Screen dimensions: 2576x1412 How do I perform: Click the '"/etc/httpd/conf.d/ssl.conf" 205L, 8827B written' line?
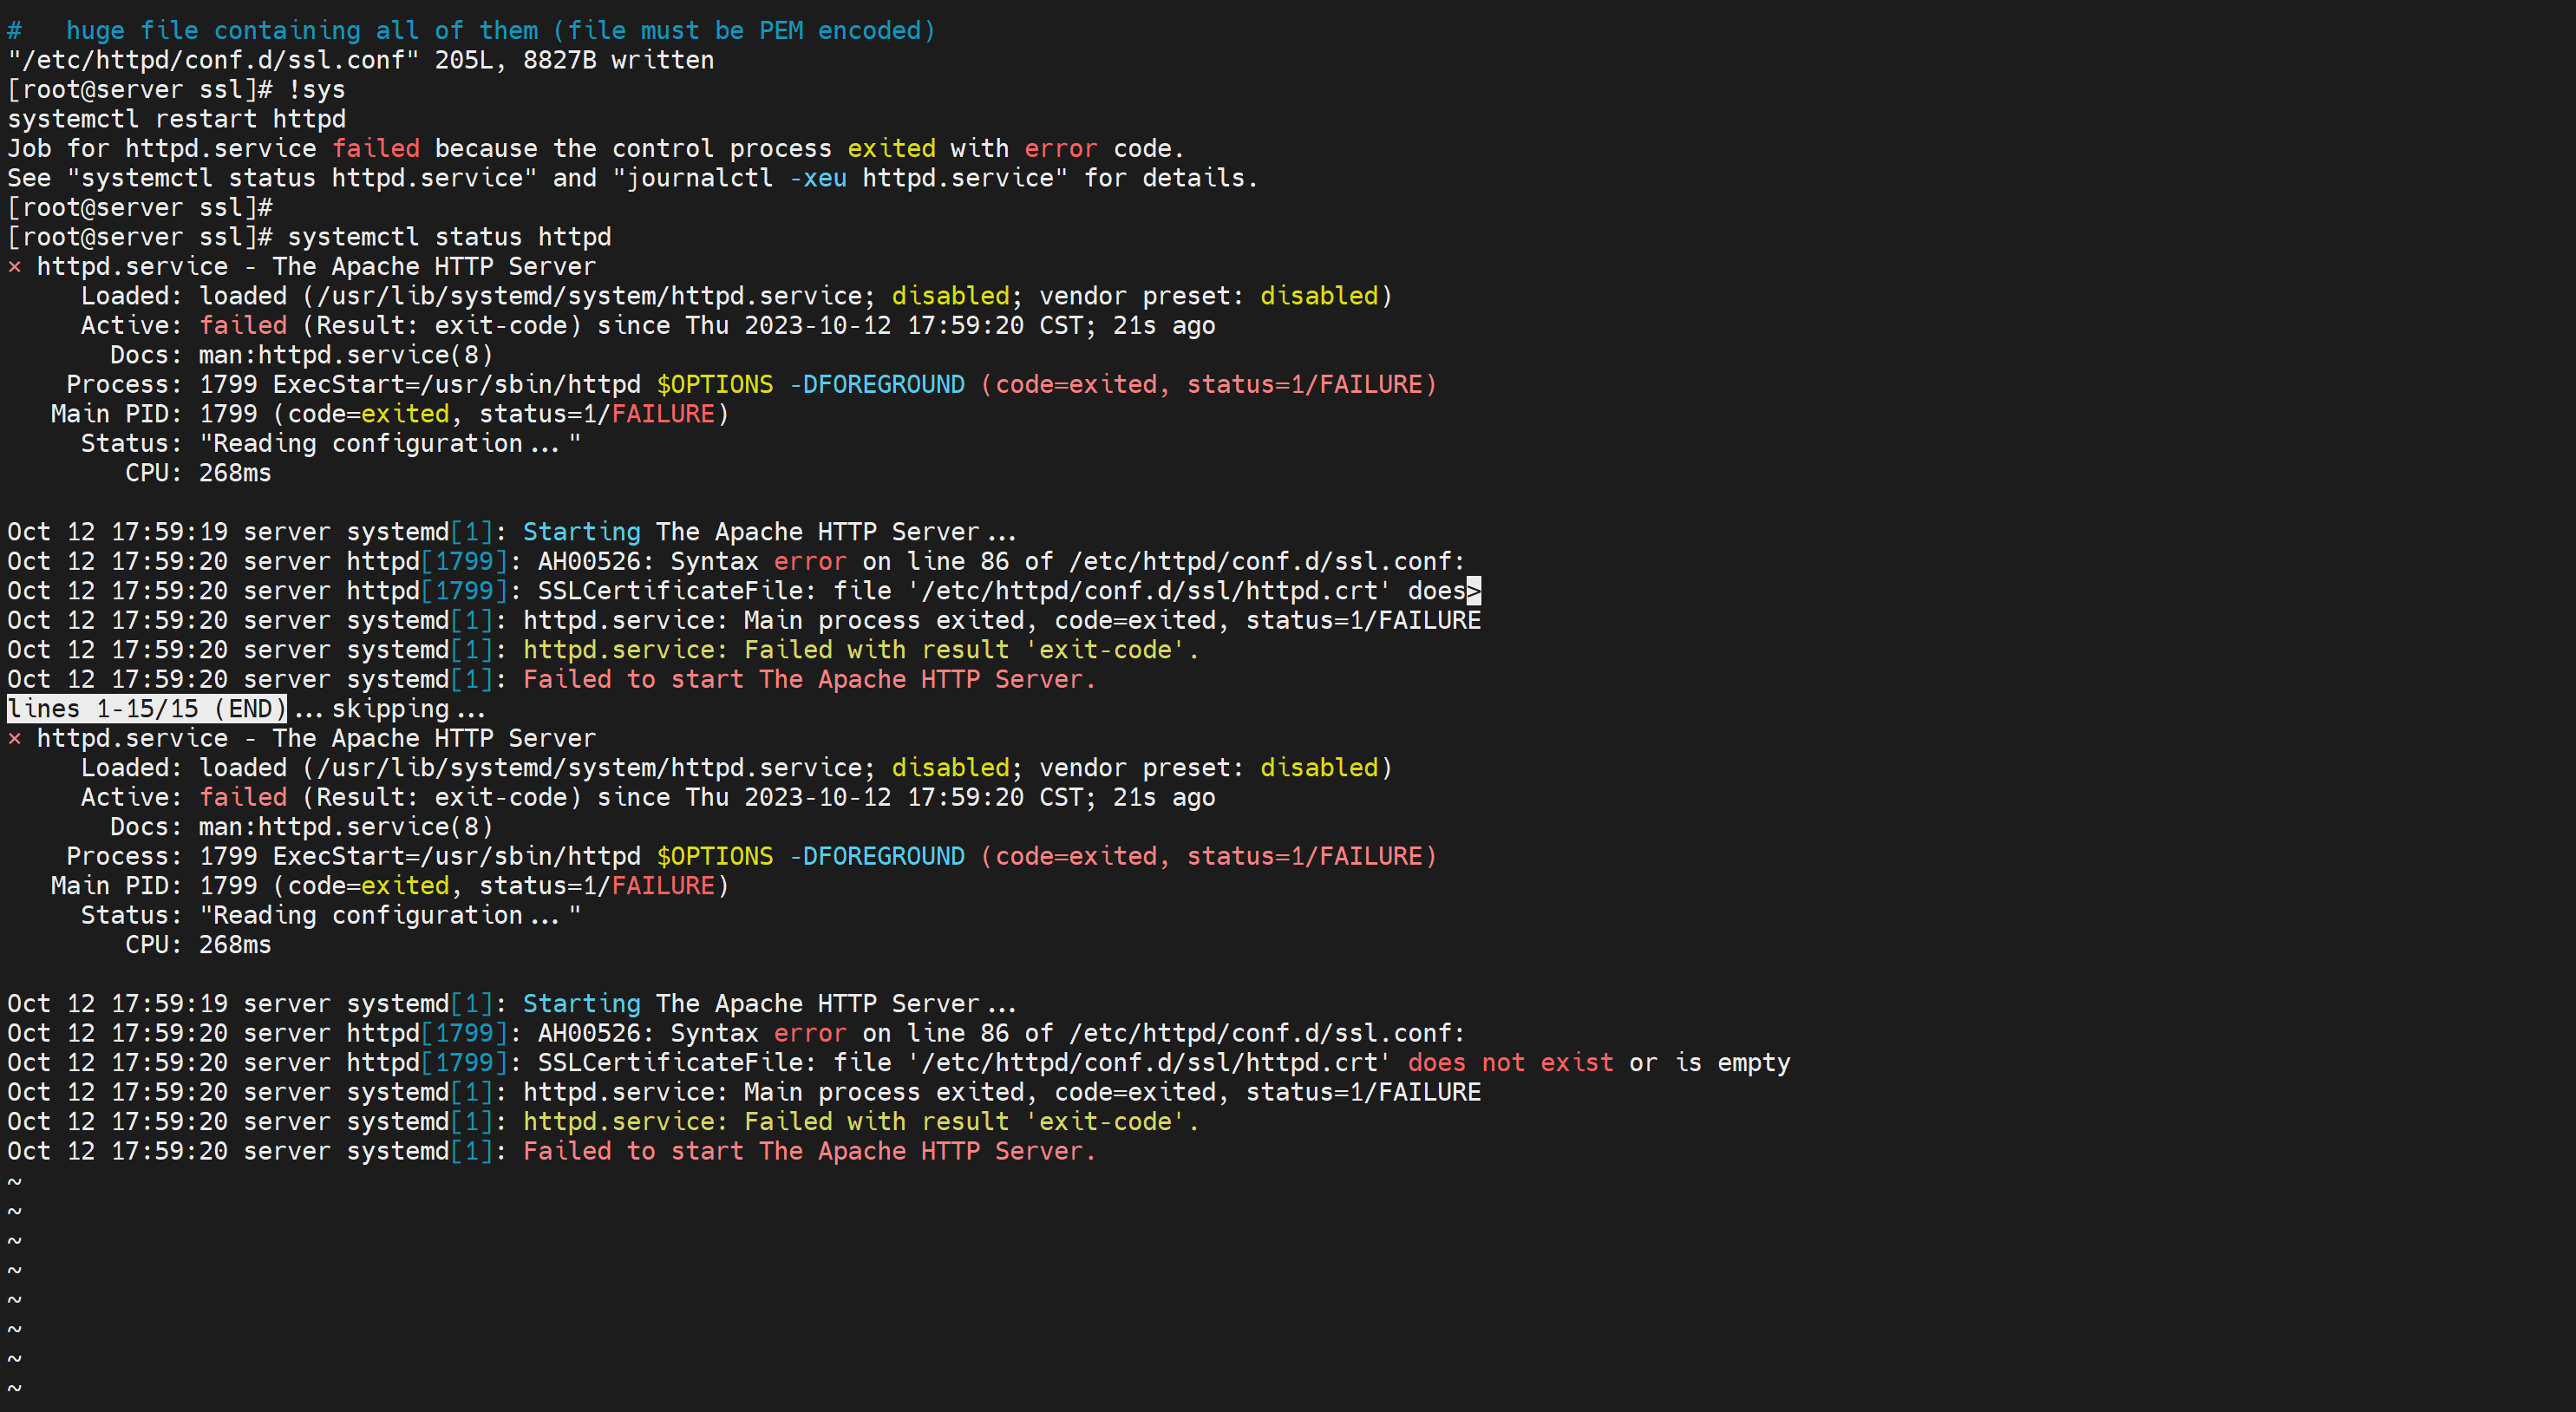[x=360, y=60]
